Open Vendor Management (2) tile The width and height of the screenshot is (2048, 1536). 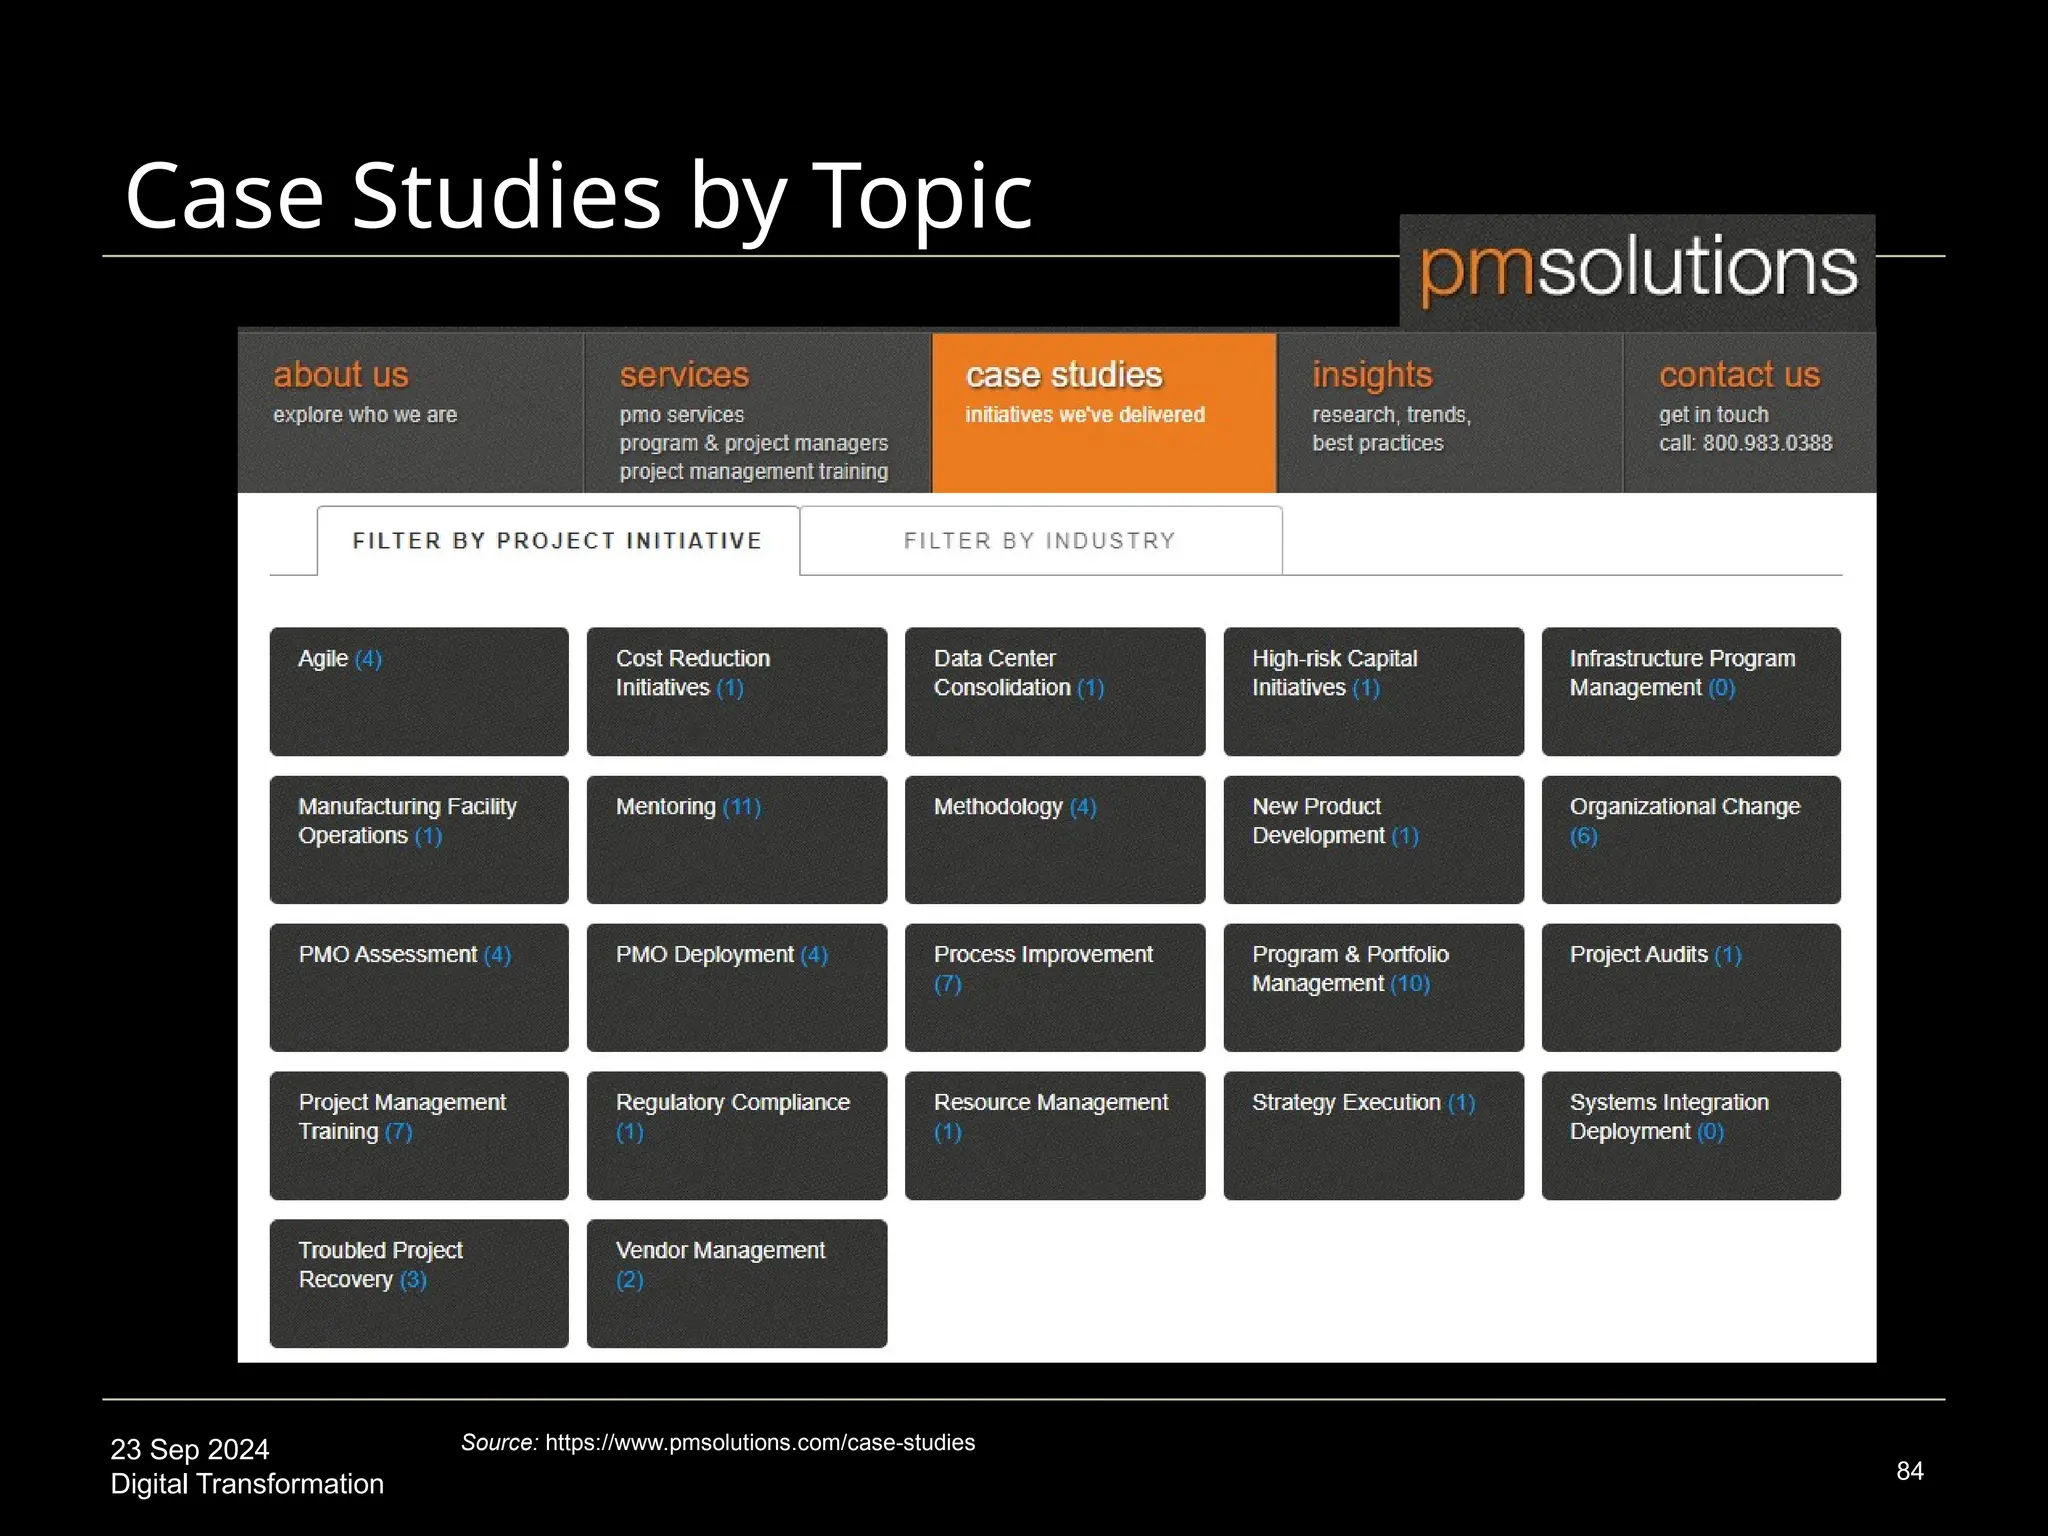[x=737, y=1283]
